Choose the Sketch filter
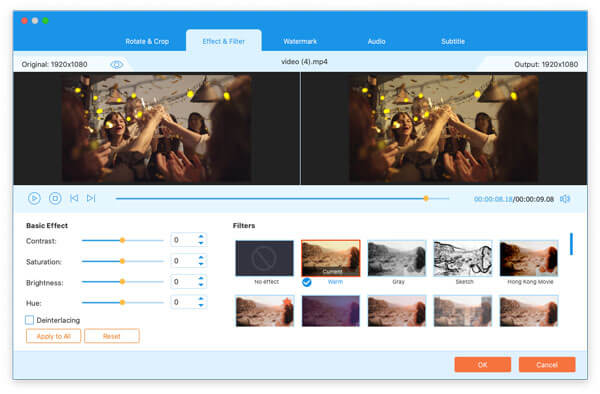Image resolution: width=600 pixels, height=394 pixels. coord(463,258)
